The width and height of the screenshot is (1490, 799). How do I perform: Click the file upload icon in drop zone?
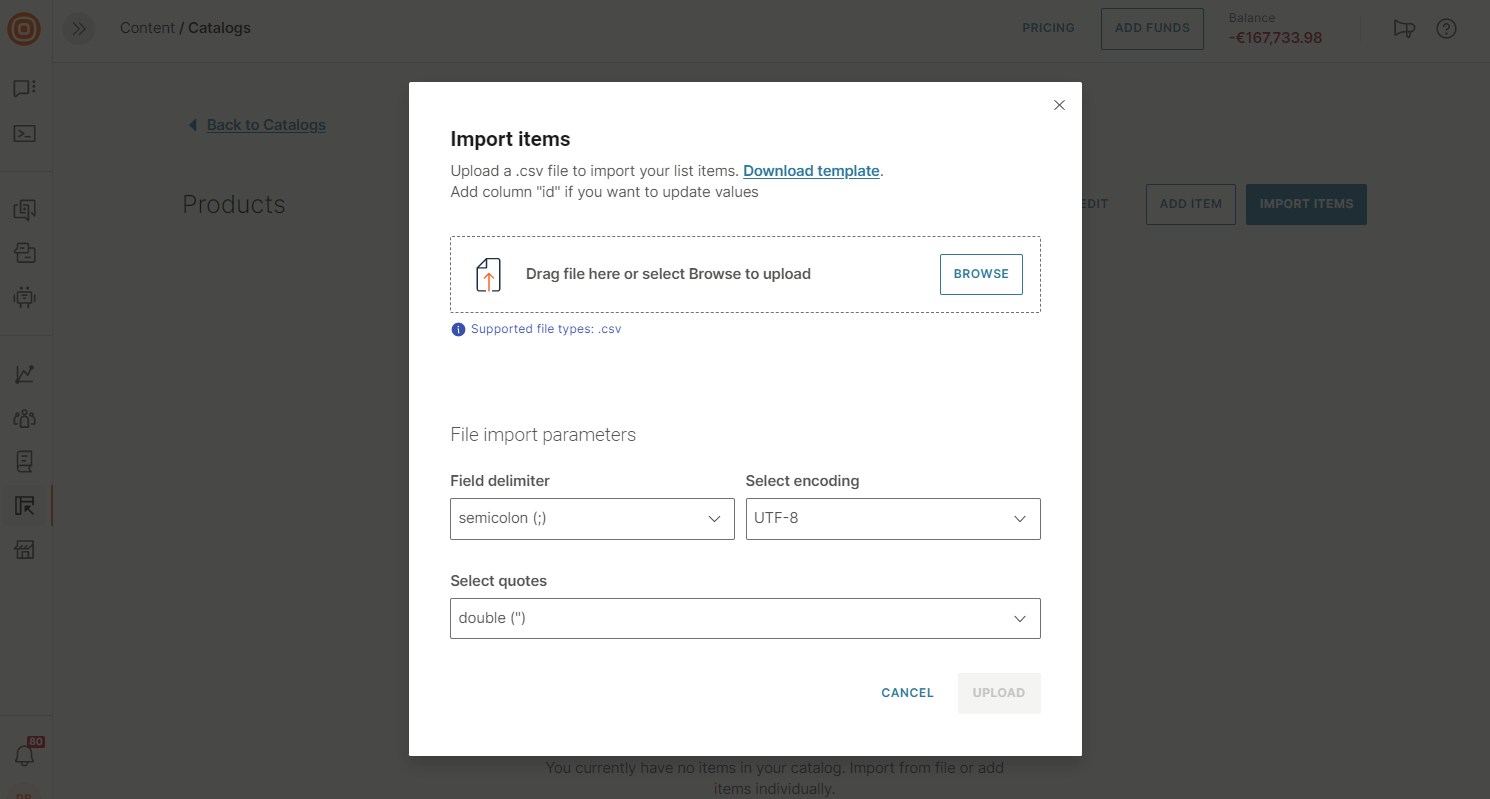[488, 274]
